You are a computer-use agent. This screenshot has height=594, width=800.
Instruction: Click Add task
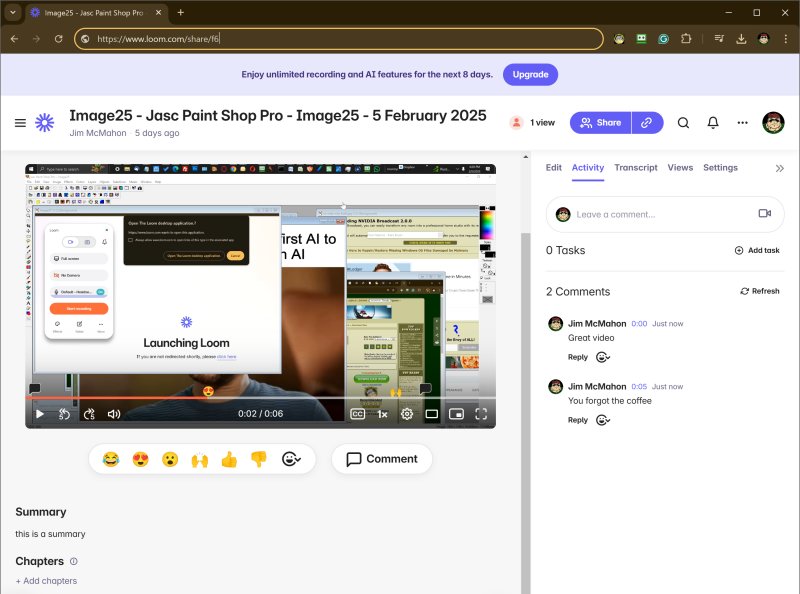[x=757, y=250]
